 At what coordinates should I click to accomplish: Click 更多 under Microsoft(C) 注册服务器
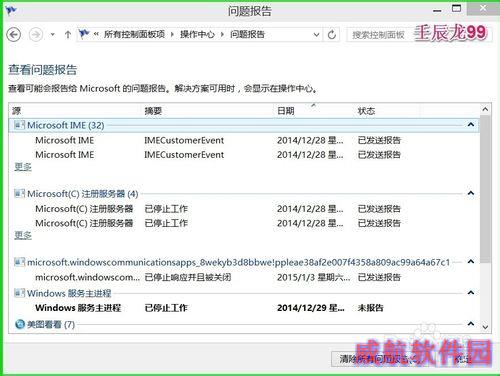(x=23, y=235)
